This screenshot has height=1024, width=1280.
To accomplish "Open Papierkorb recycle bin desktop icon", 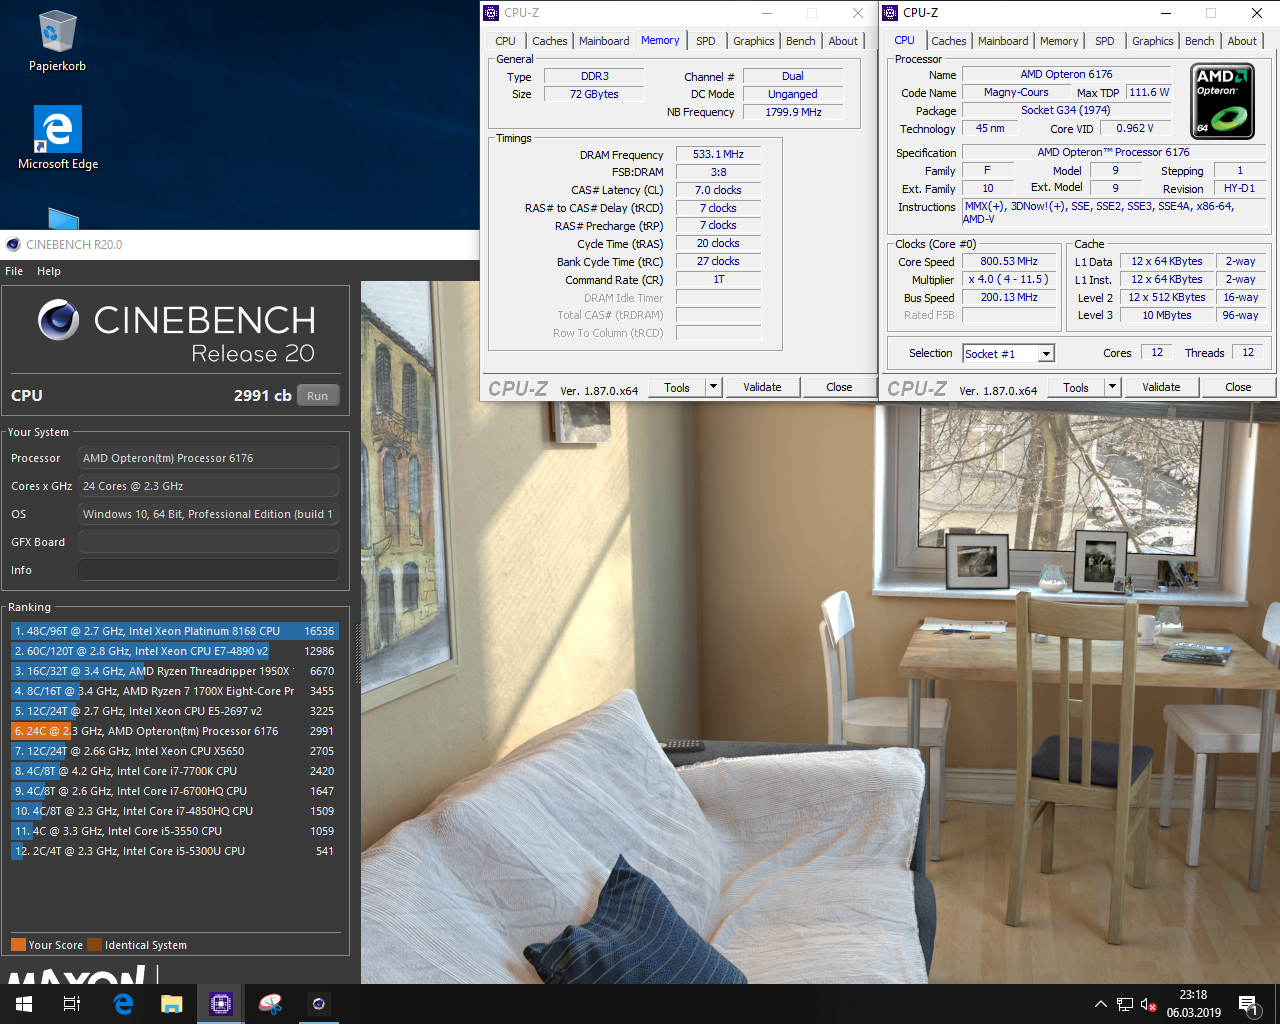I will point(57,40).
